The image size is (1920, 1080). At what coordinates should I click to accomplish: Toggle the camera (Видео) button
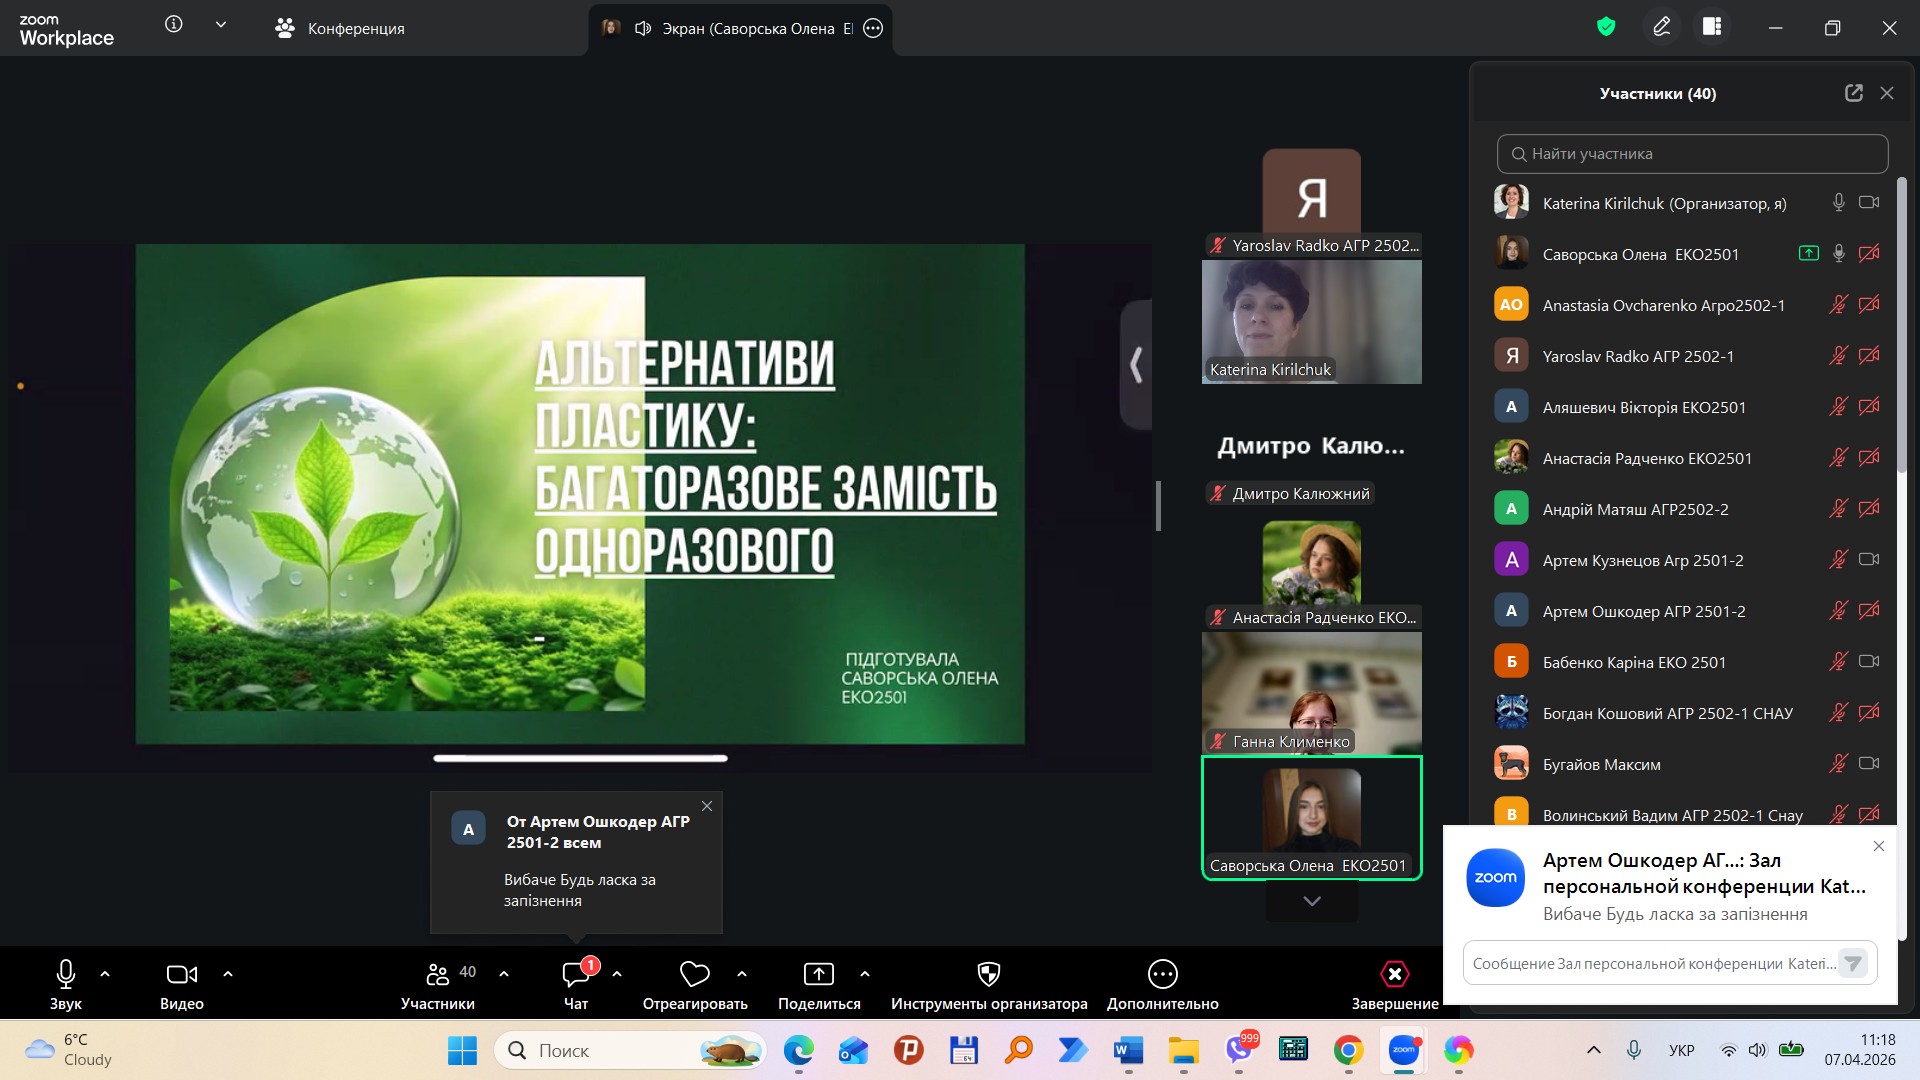[181, 974]
